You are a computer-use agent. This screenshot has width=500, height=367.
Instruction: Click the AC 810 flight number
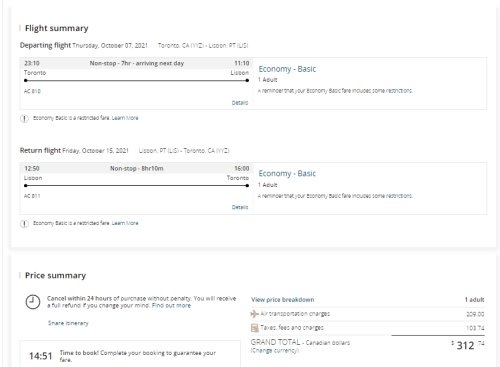(32, 91)
